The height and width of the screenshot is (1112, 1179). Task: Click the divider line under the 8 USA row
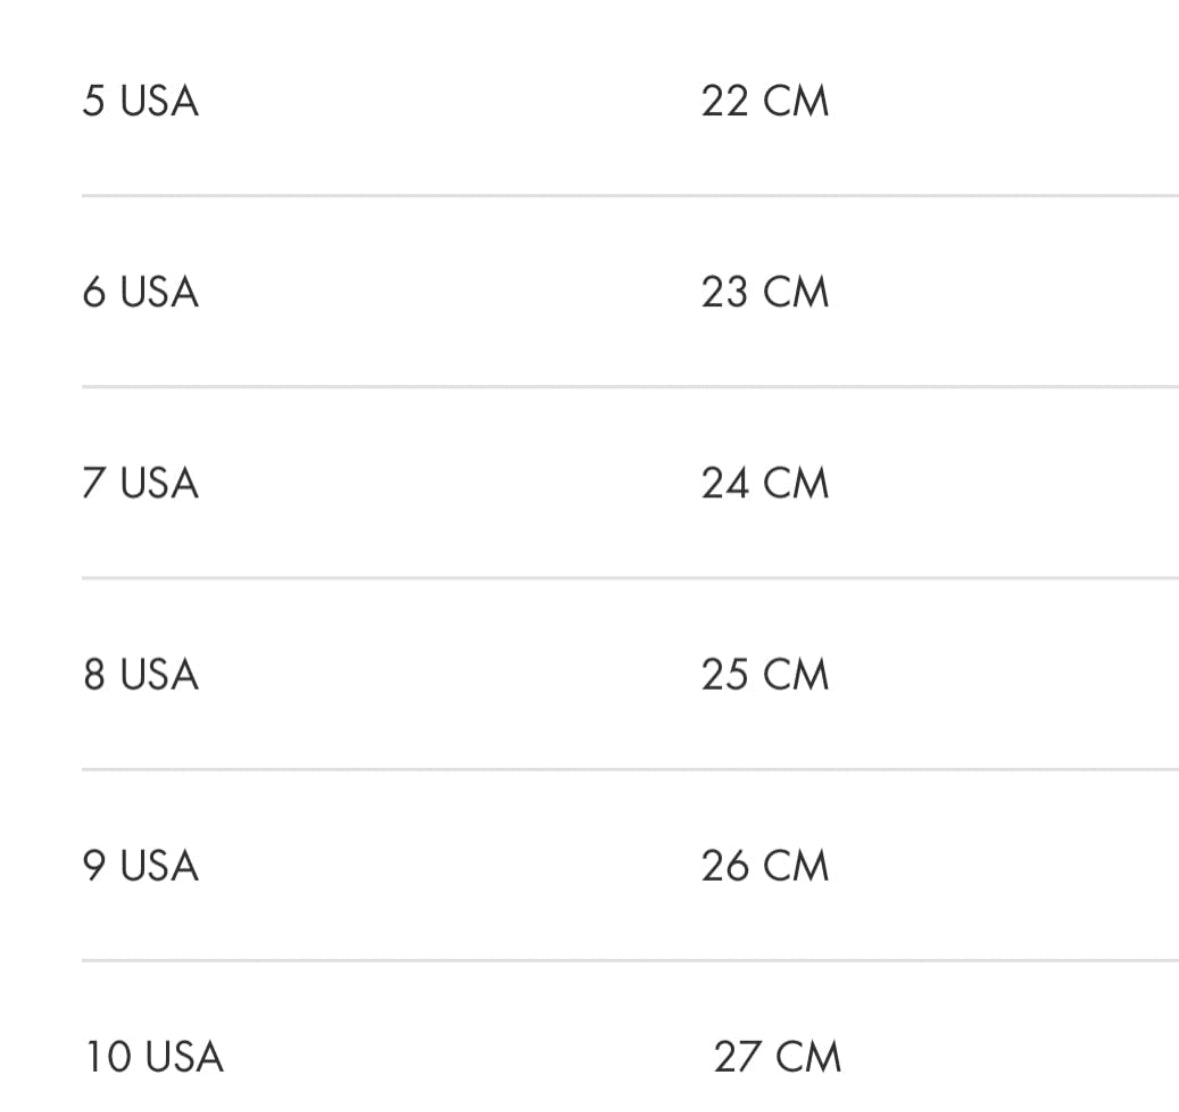point(630,769)
